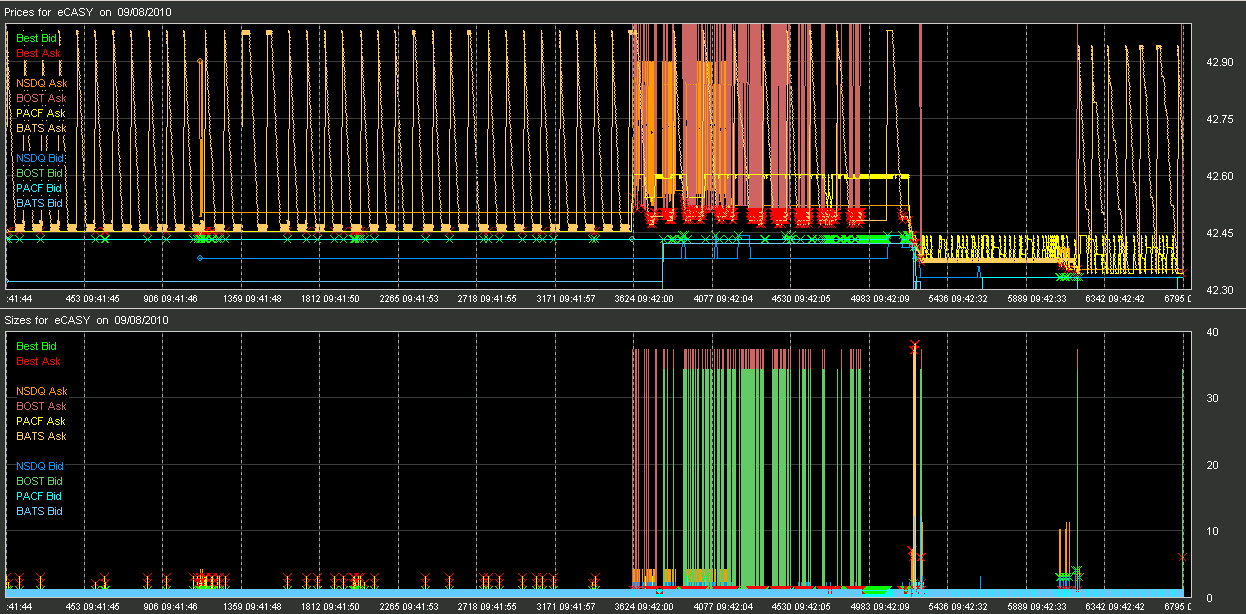Click the 42.60 price axis value
1246x614 pixels.
tap(1219, 176)
